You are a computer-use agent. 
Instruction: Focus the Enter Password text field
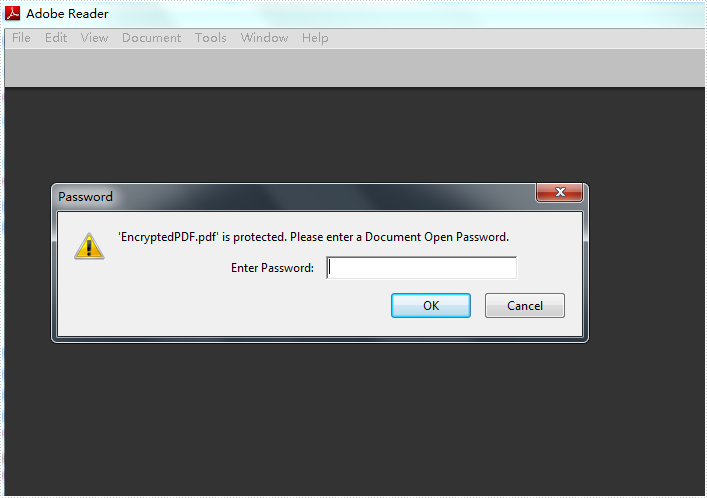pyautogui.click(x=422, y=268)
